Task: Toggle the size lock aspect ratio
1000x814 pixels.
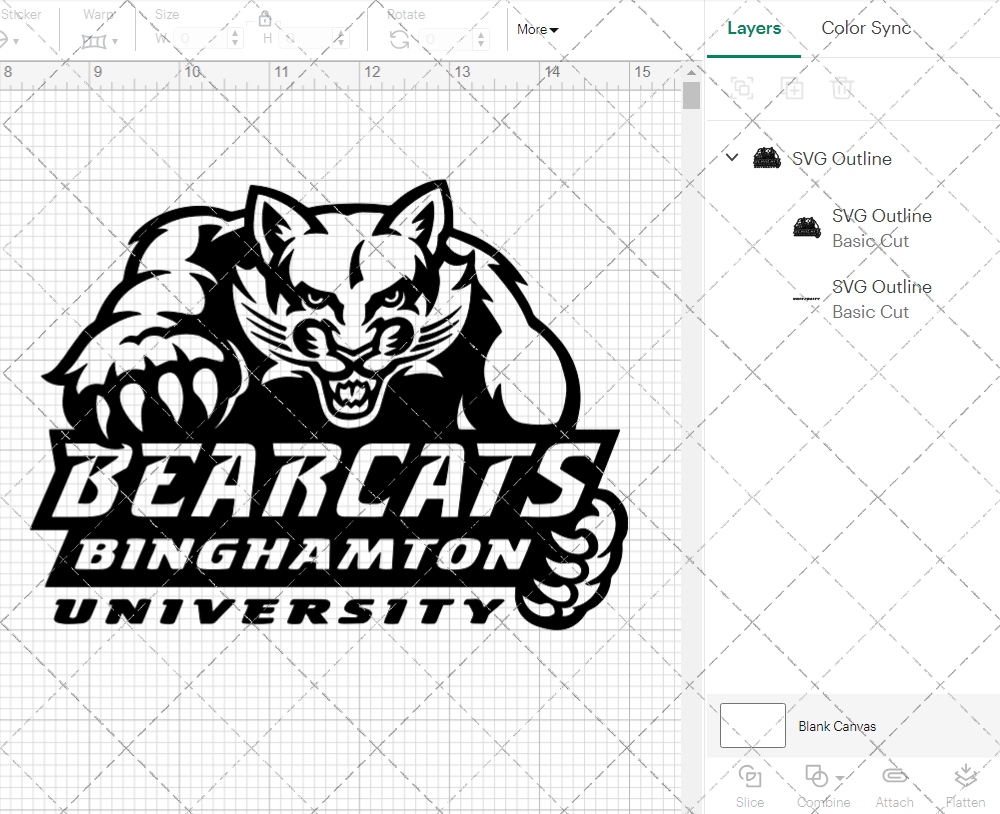Action: pyautogui.click(x=265, y=19)
